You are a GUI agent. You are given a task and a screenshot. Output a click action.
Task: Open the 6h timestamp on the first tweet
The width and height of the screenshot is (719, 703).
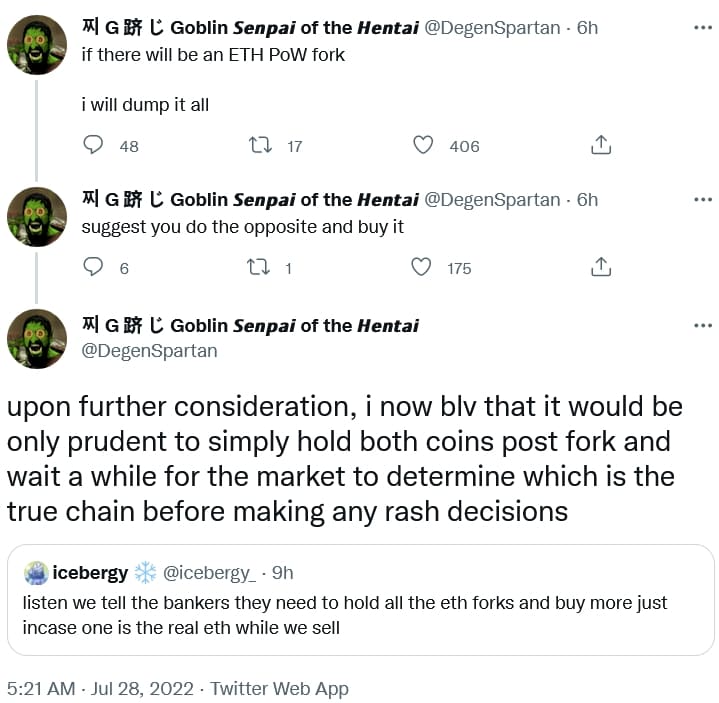[587, 28]
